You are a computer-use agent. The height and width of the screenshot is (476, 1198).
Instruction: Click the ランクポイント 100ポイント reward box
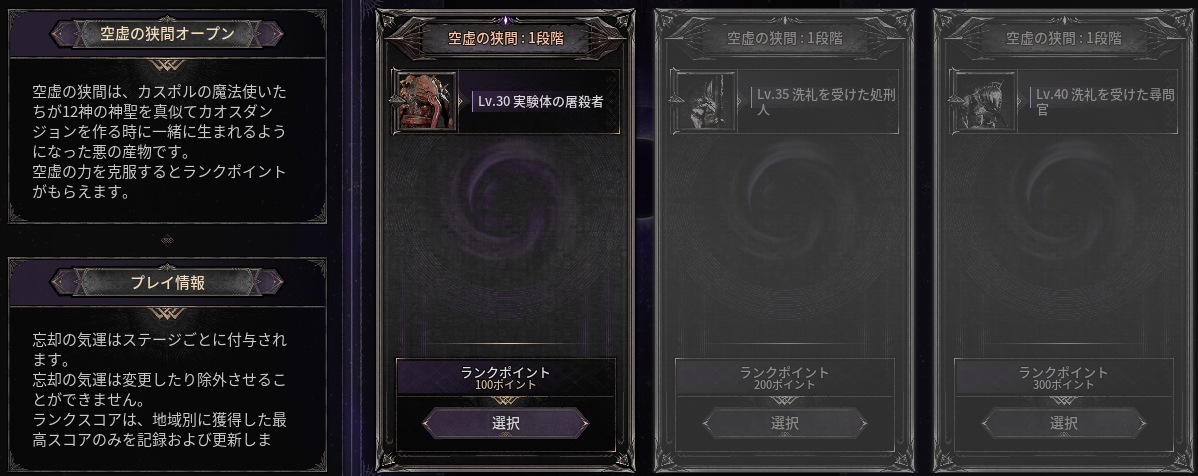click(x=506, y=377)
